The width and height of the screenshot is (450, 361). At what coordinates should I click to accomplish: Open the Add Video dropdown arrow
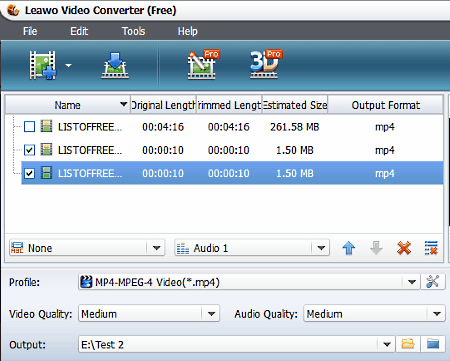(x=68, y=65)
